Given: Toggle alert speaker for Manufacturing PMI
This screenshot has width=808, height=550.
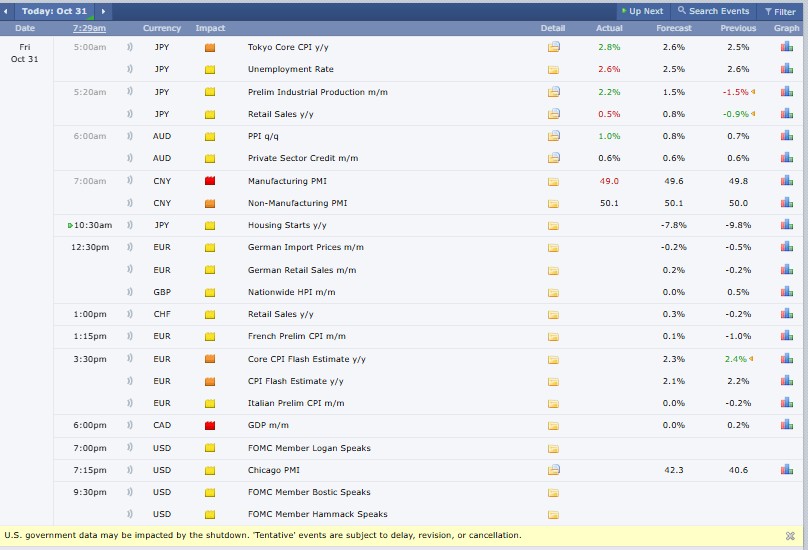Looking at the screenshot, I should pos(130,181).
